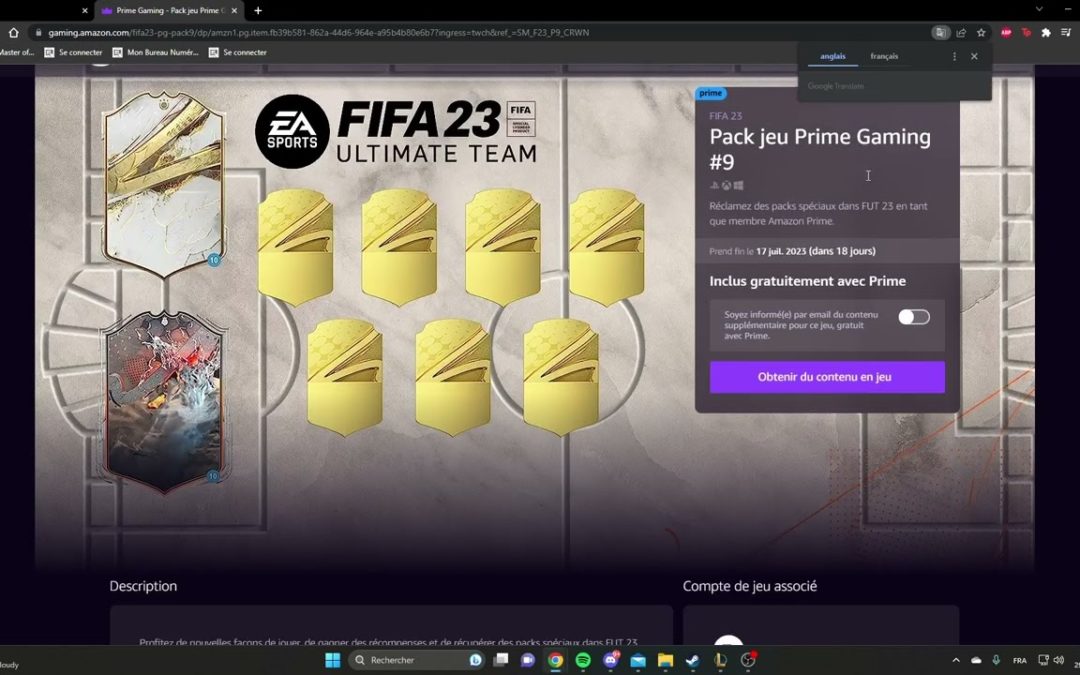Open the Master of... bookmark
The height and width of the screenshot is (675, 1080).
17,52
